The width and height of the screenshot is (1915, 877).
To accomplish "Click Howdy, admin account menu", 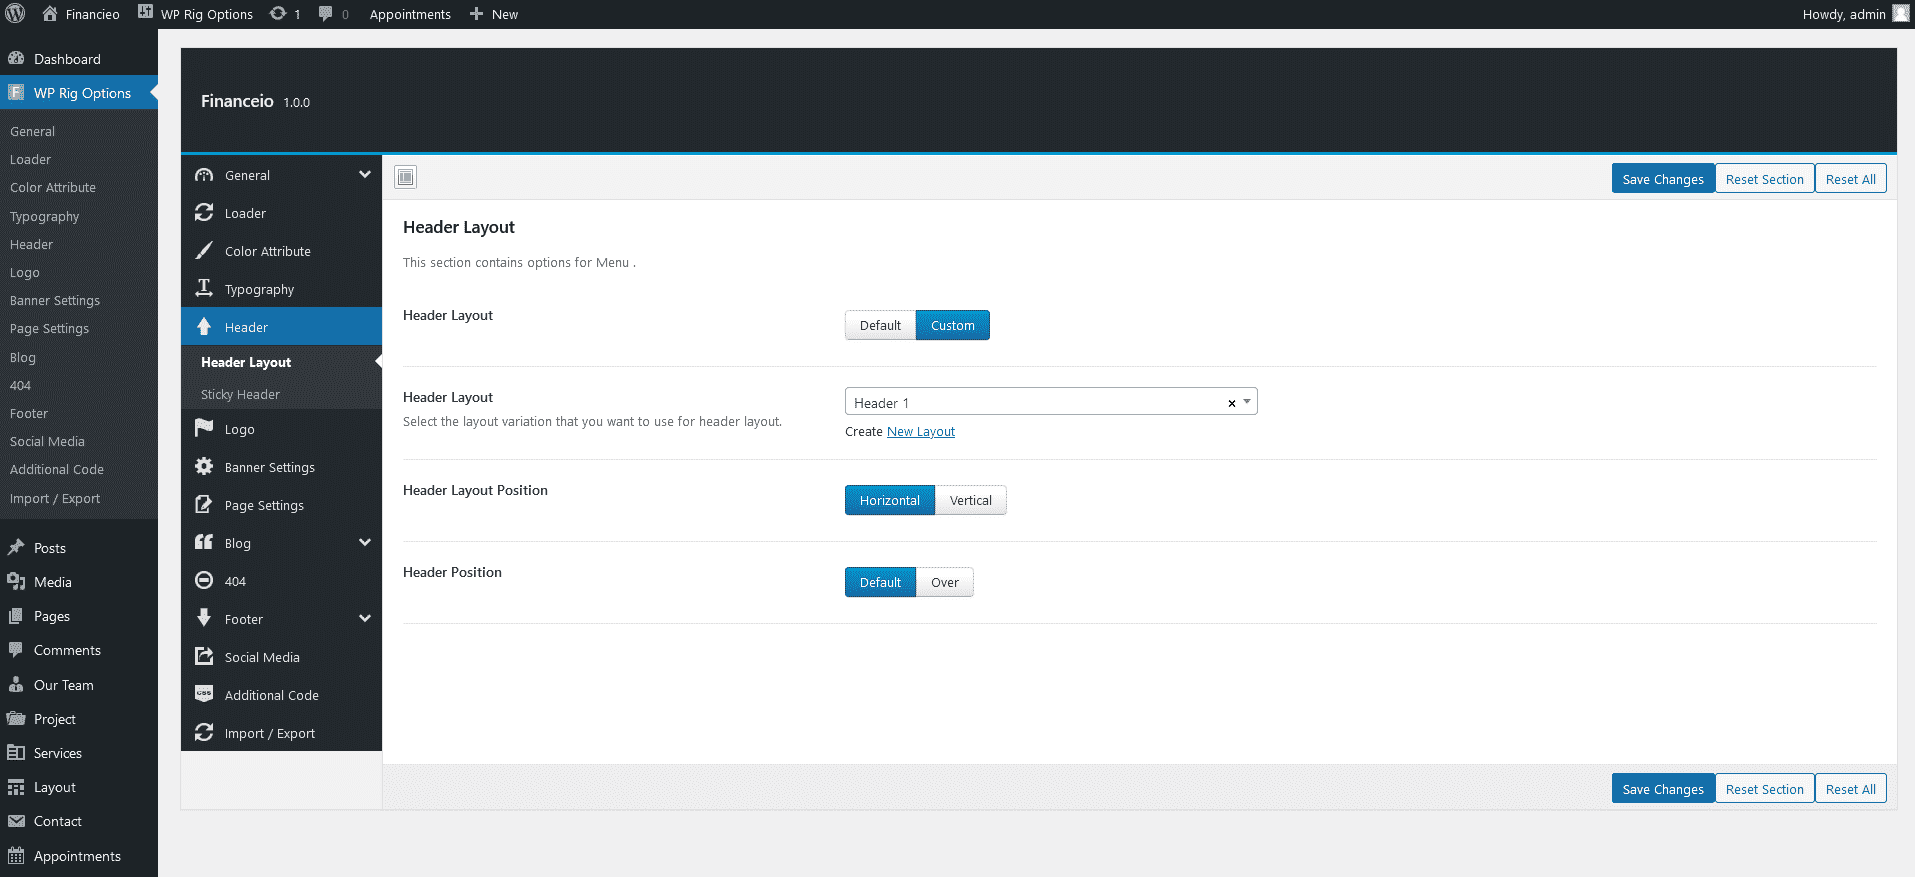I will coord(1855,14).
